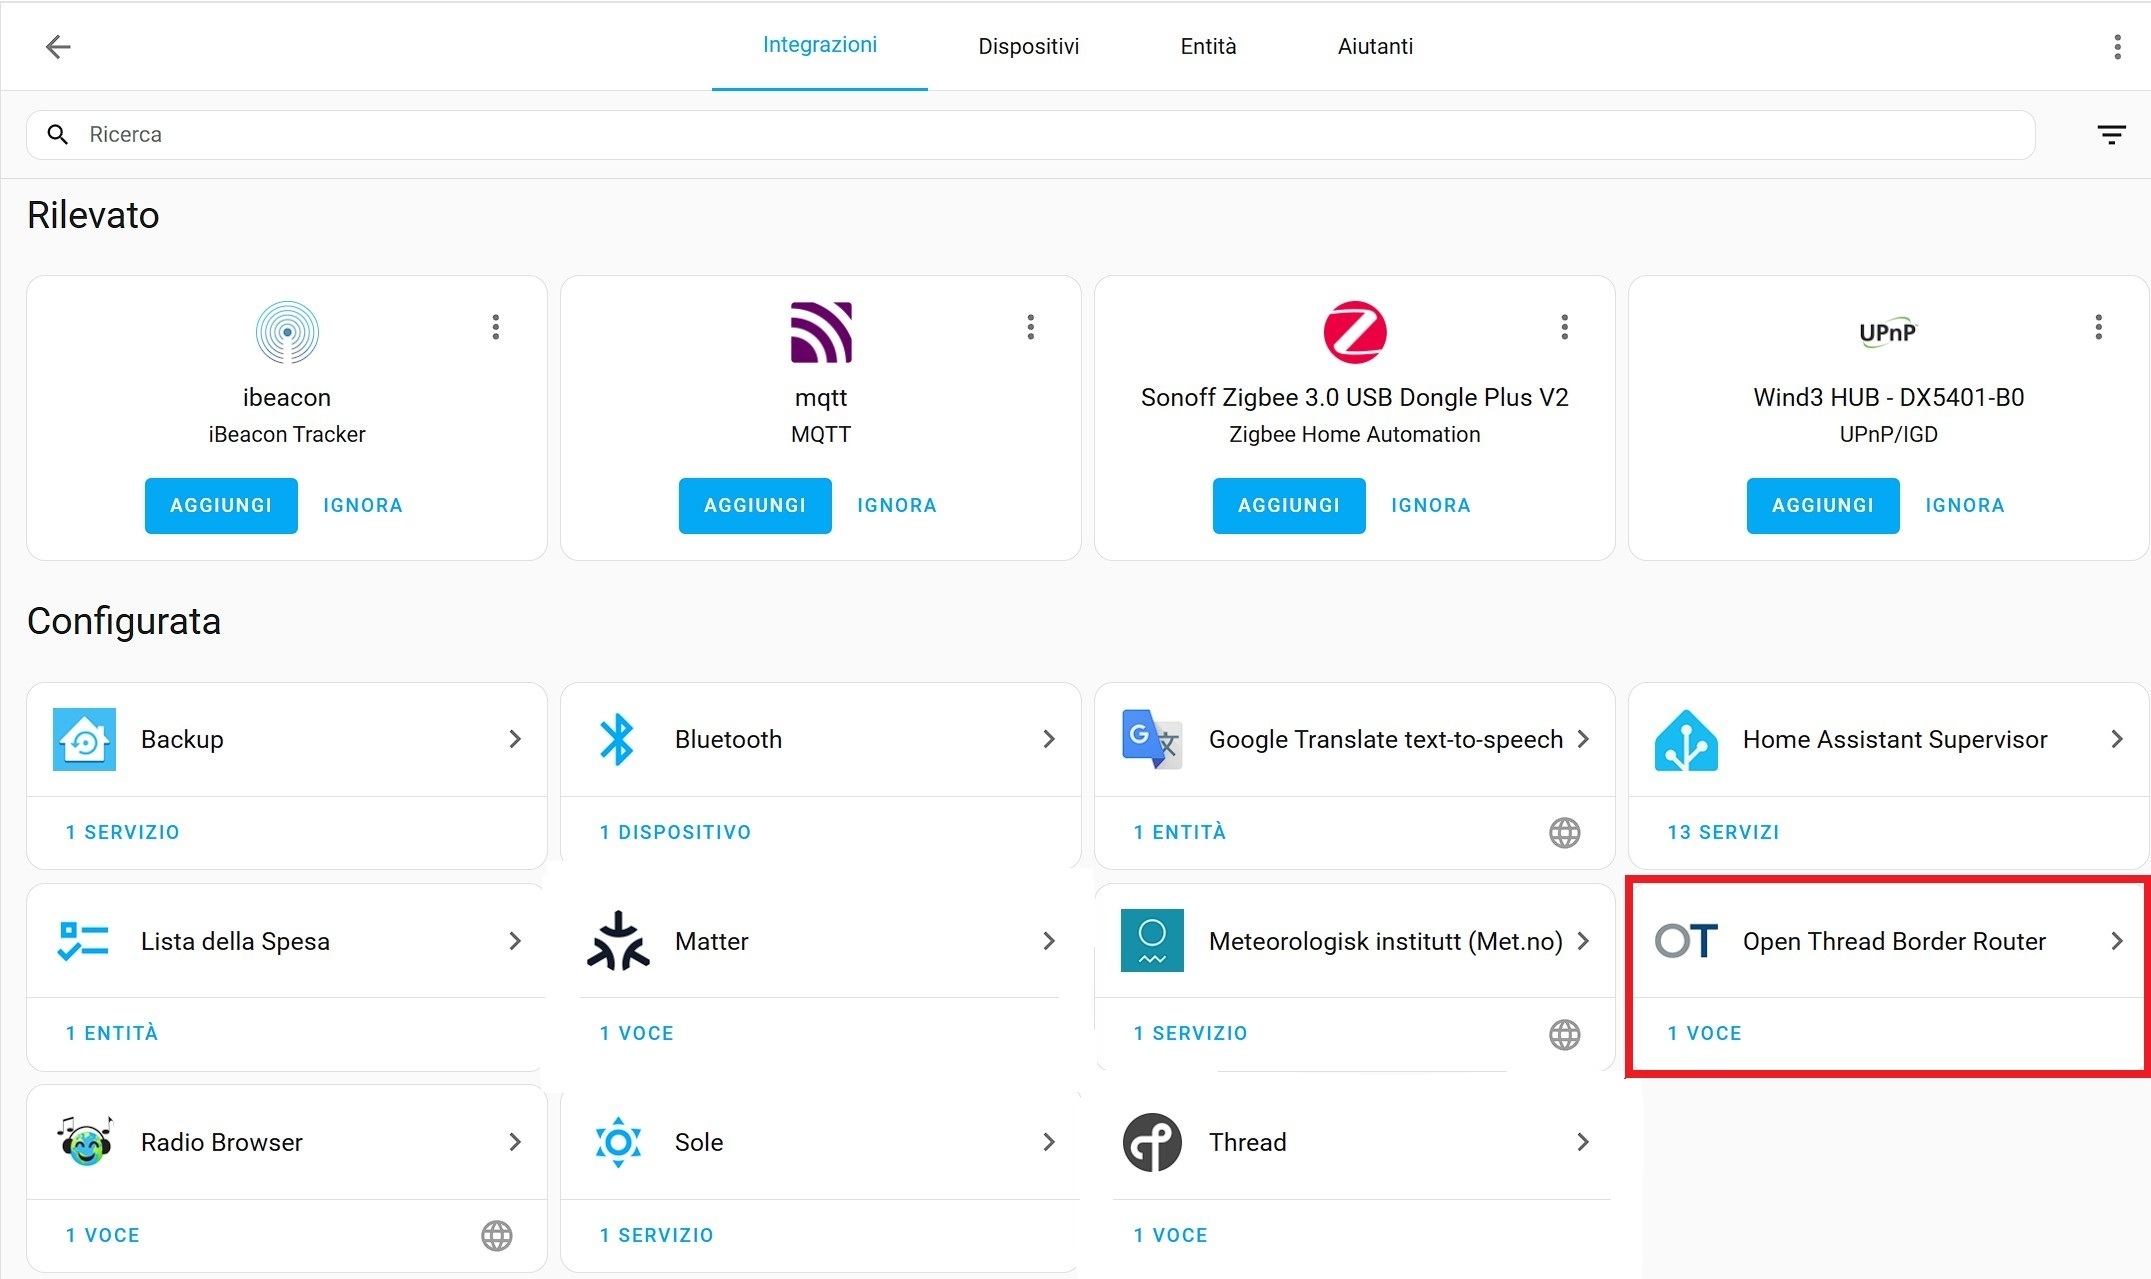Open Sonoff Zigbee dongle card menu
Image resolution: width=2151 pixels, height=1279 pixels.
coord(1564,327)
